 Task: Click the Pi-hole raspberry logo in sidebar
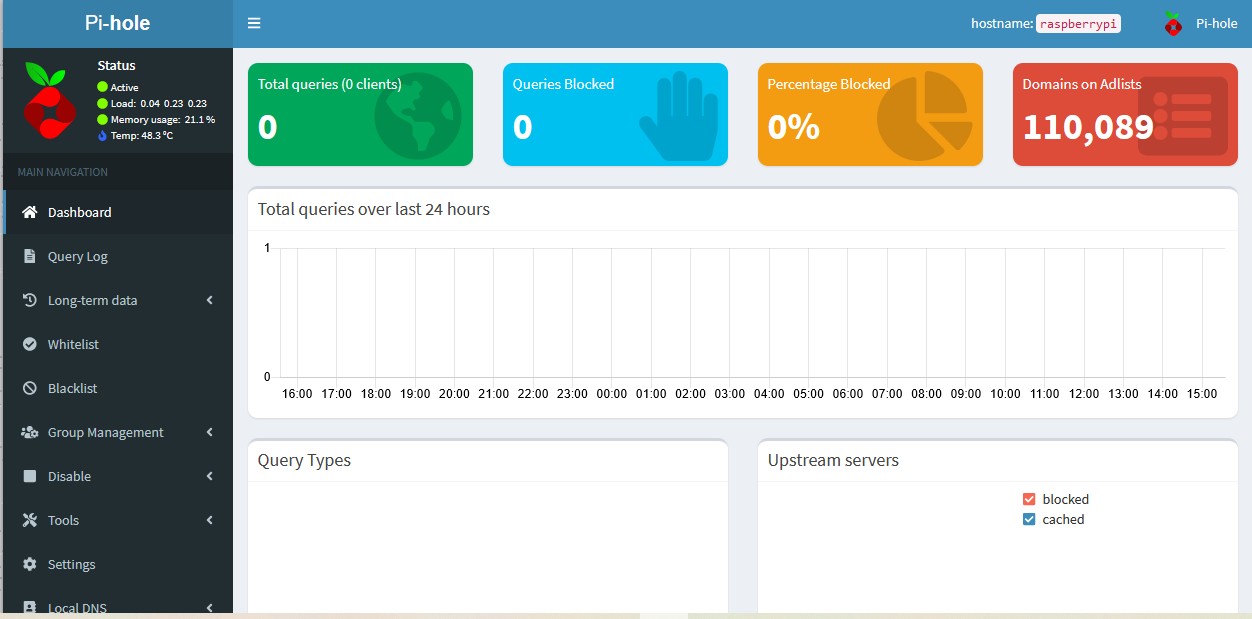coord(46,100)
